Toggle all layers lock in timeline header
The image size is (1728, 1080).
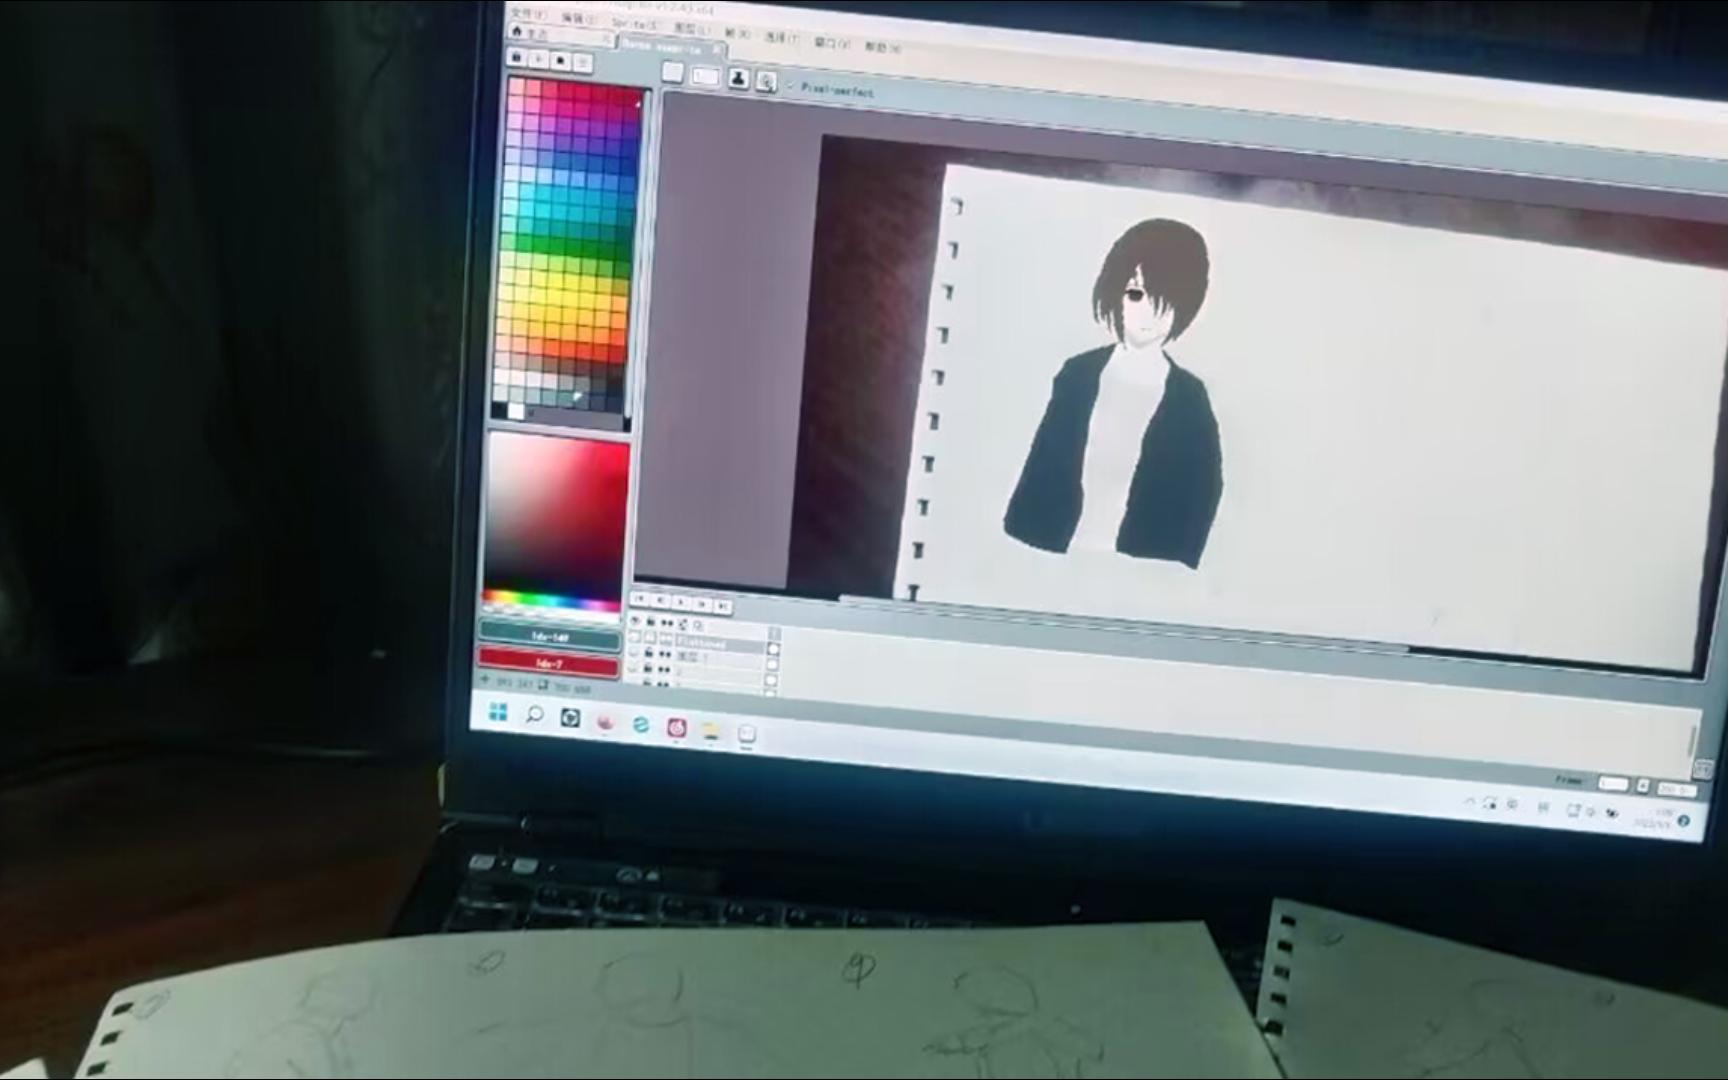click(650, 622)
